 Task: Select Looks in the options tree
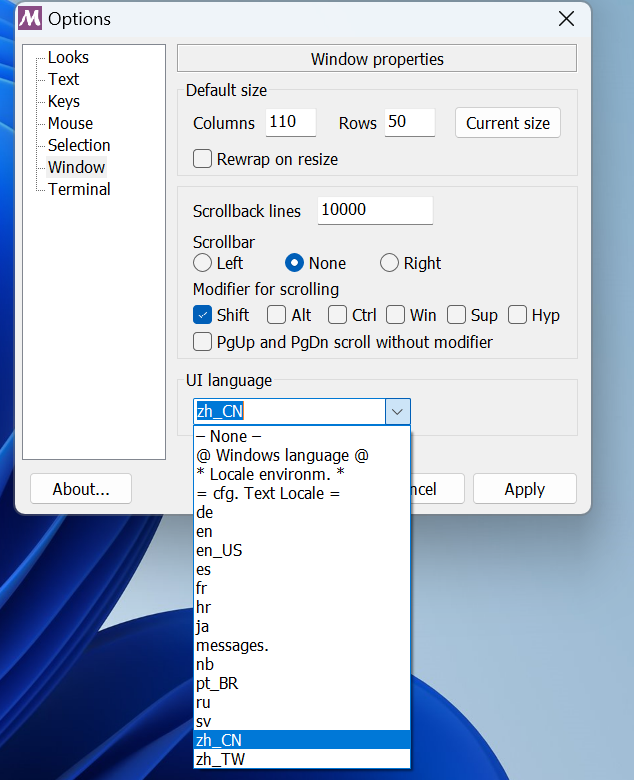(68, 57)
